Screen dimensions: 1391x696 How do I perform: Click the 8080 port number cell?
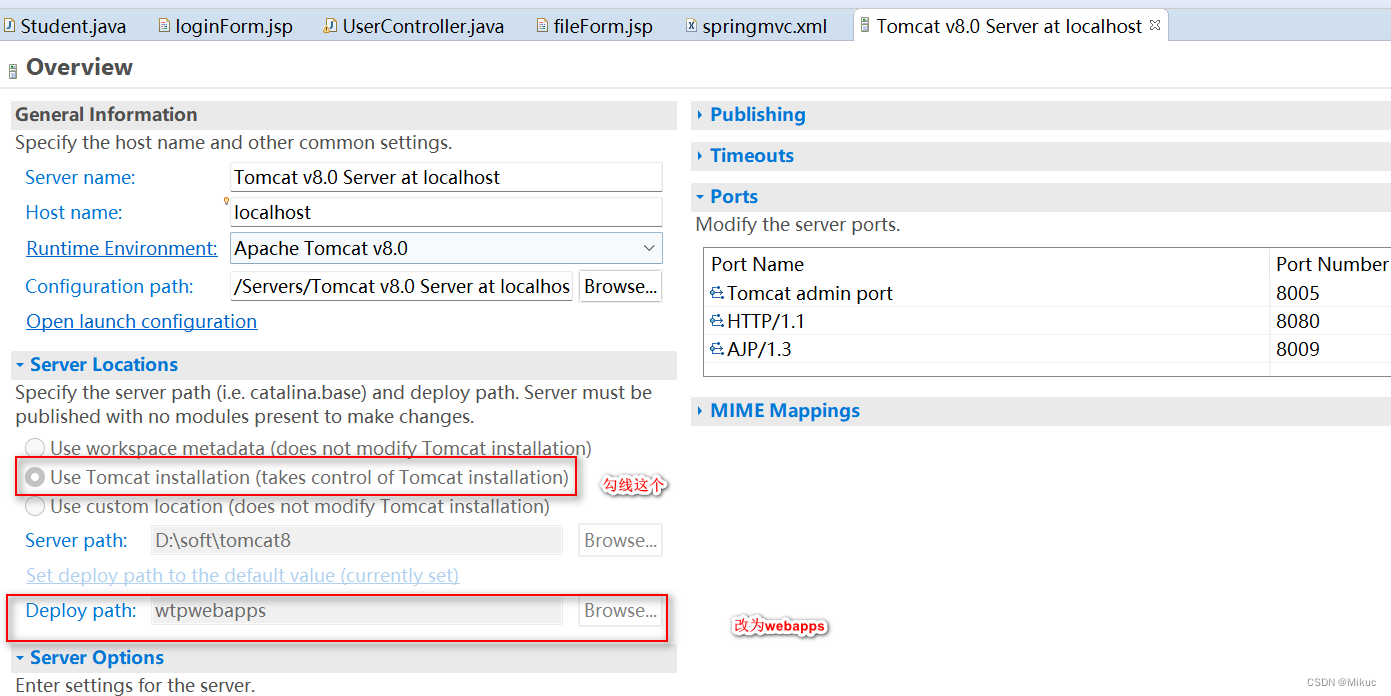(1330, 321)
